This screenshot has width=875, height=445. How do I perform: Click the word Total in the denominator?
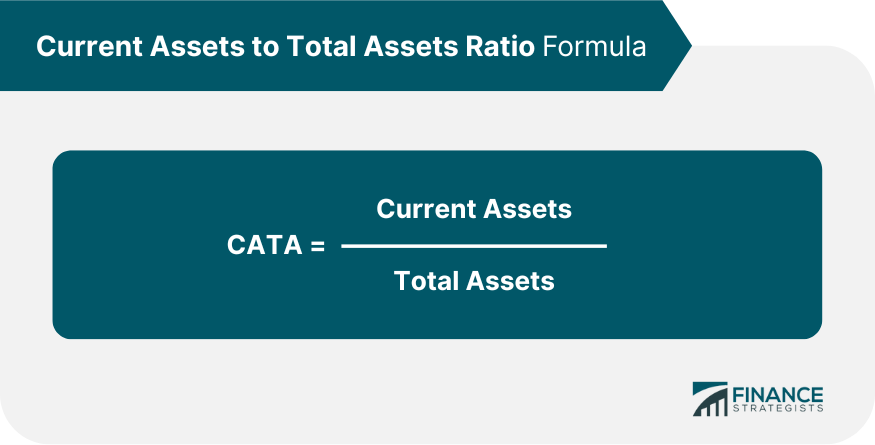pos(424,281)
